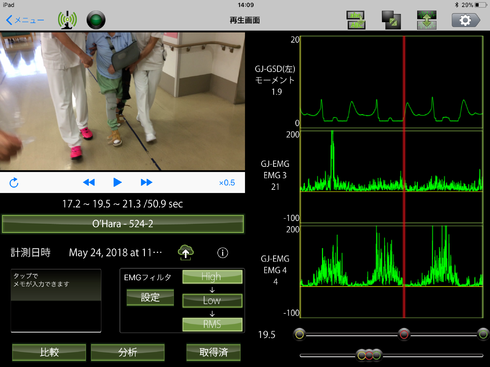This screenshot has width=490, height=367.
Task: Tap the patient walking video frame
Action: coord(122,101)
